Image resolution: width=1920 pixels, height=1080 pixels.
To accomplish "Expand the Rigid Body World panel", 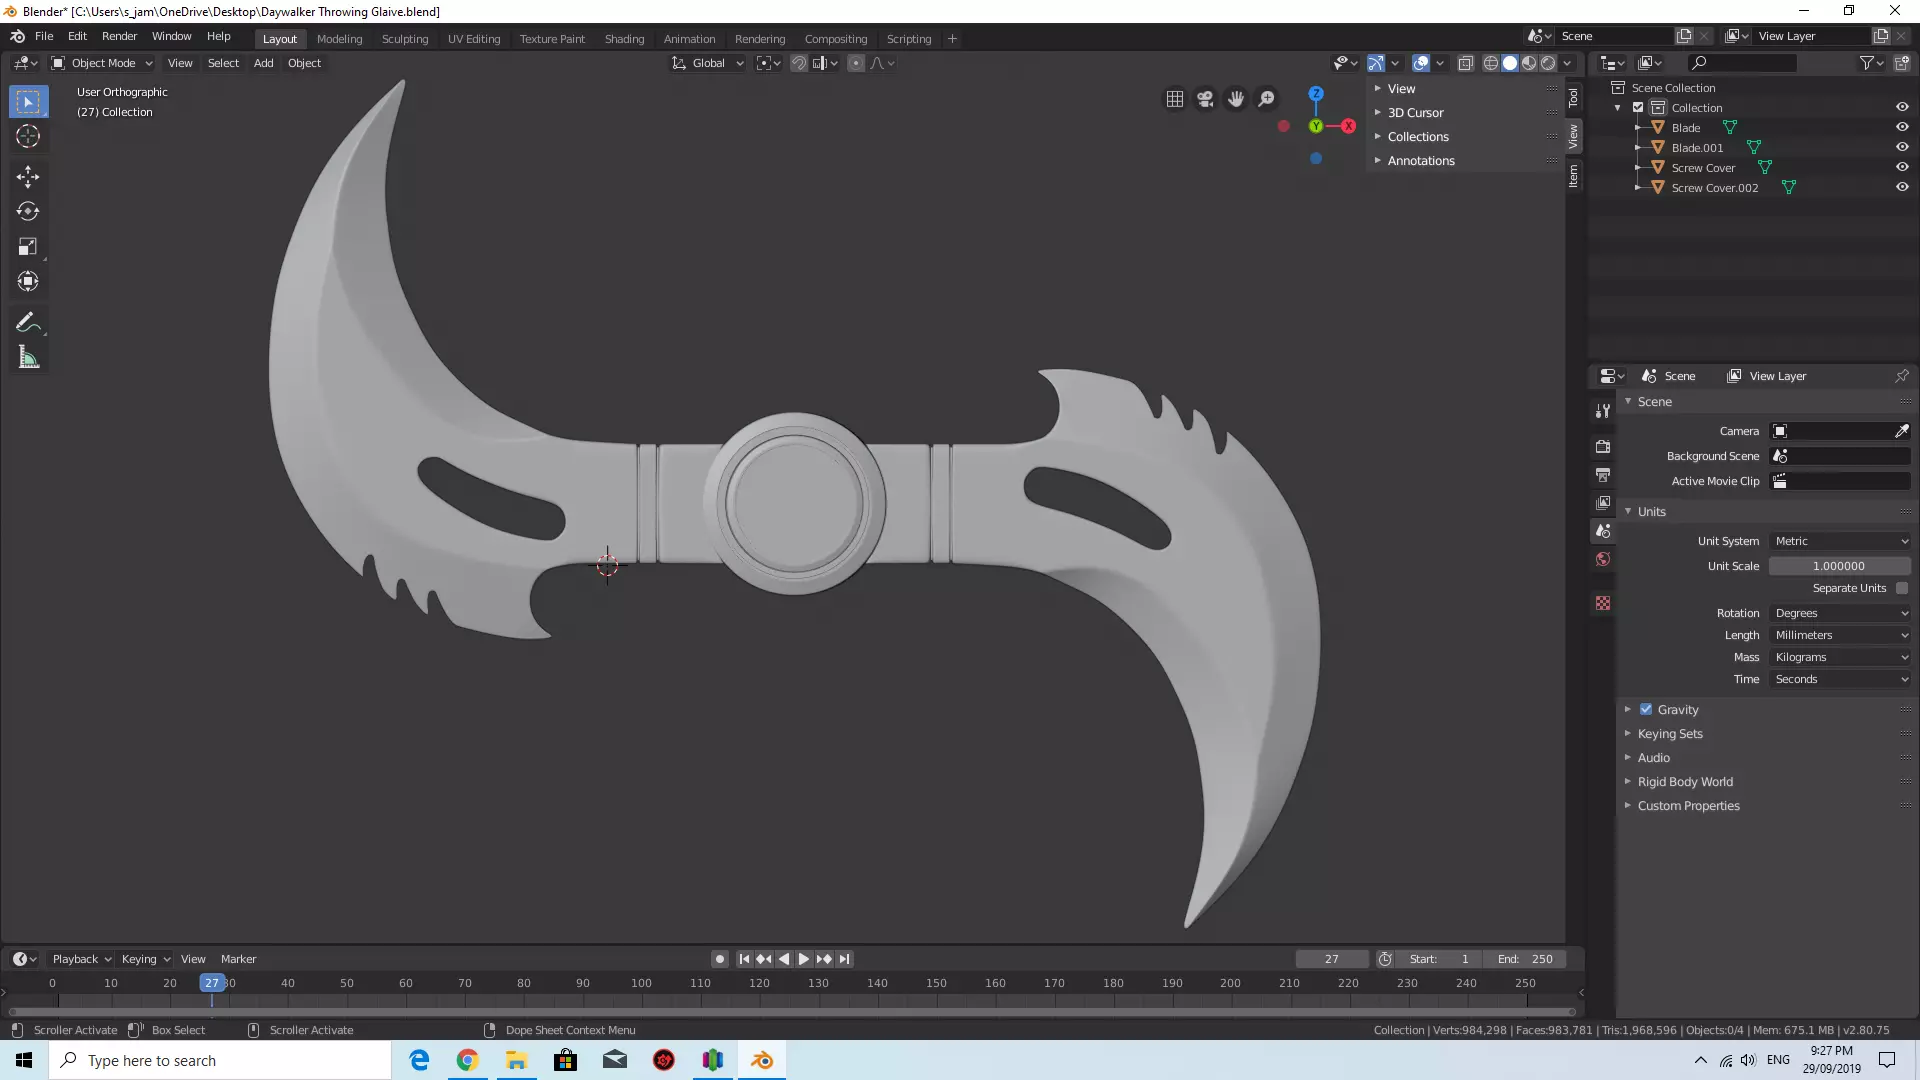I will [1685, 782].
